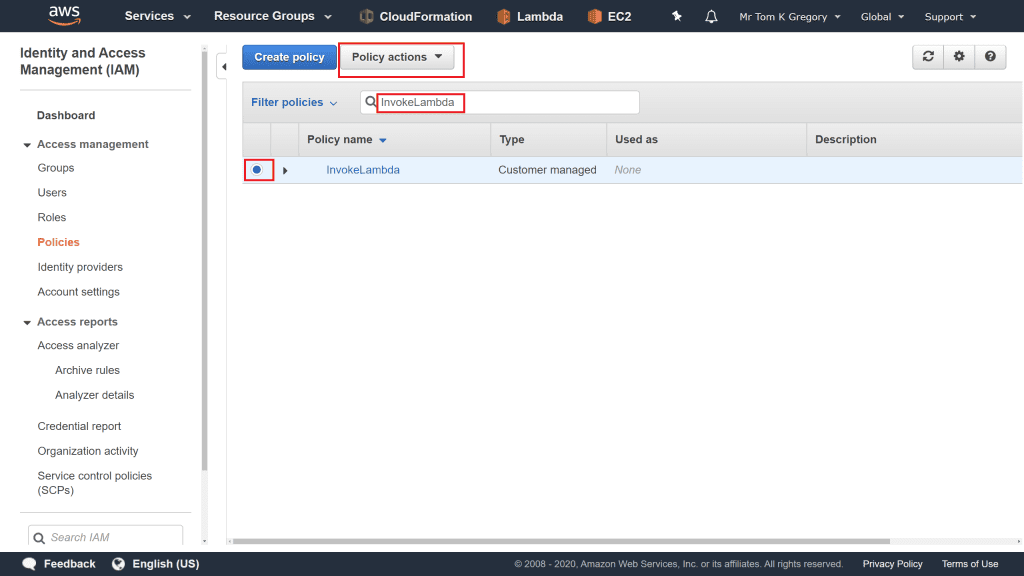Click the policy search input field
Viewport: 1024px width, 576px height.
click(x=510, y=102)
